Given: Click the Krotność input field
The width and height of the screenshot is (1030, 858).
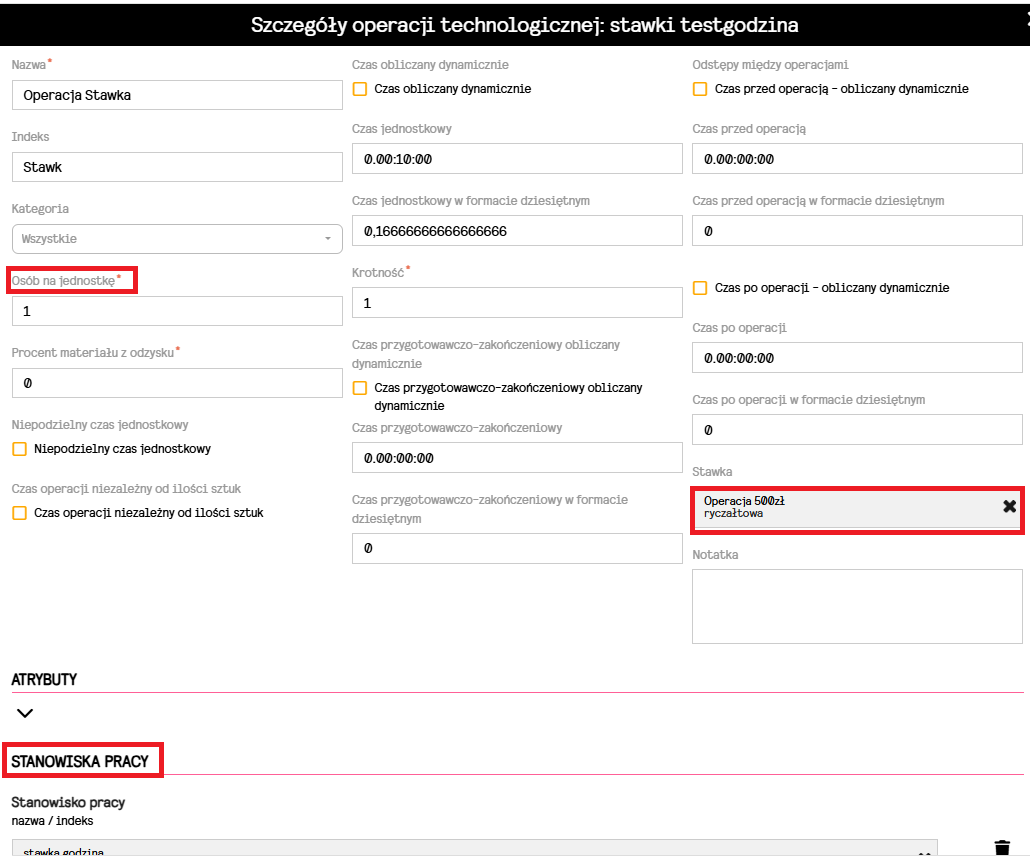Looking at the screenshot, I should 517,303.
